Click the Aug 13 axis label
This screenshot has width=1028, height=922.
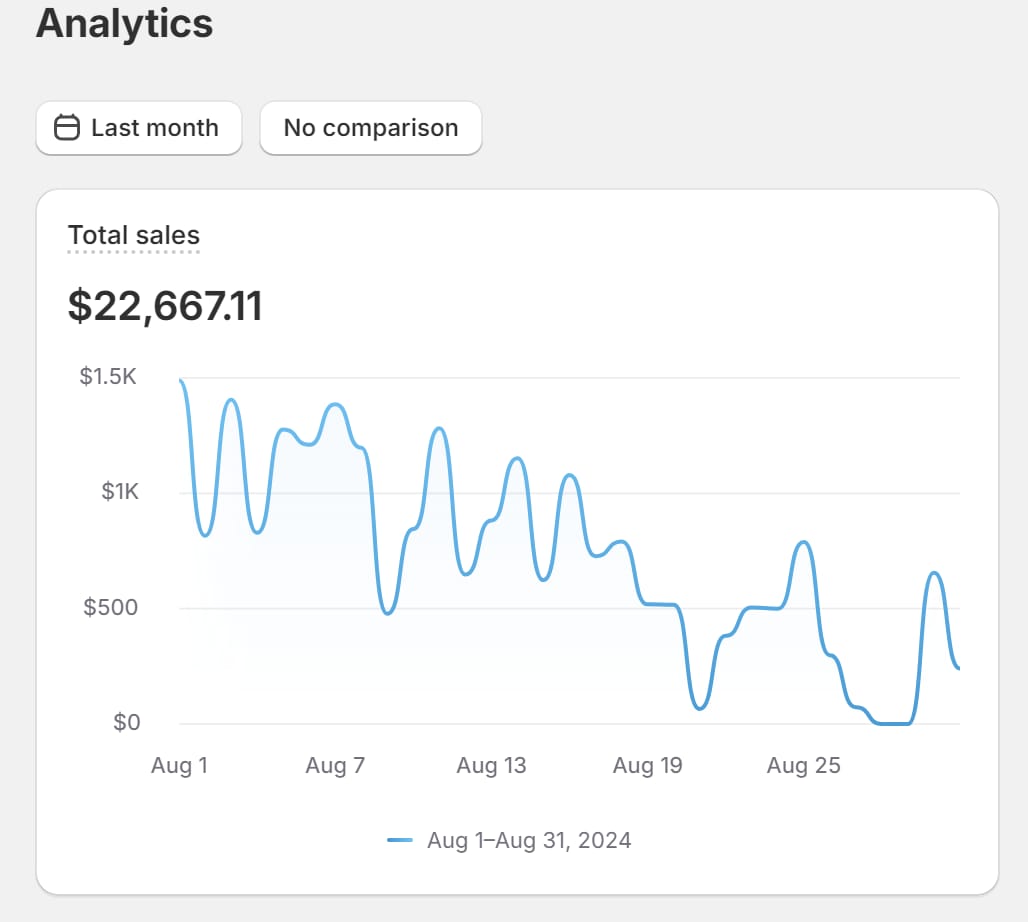coord(491,765)
